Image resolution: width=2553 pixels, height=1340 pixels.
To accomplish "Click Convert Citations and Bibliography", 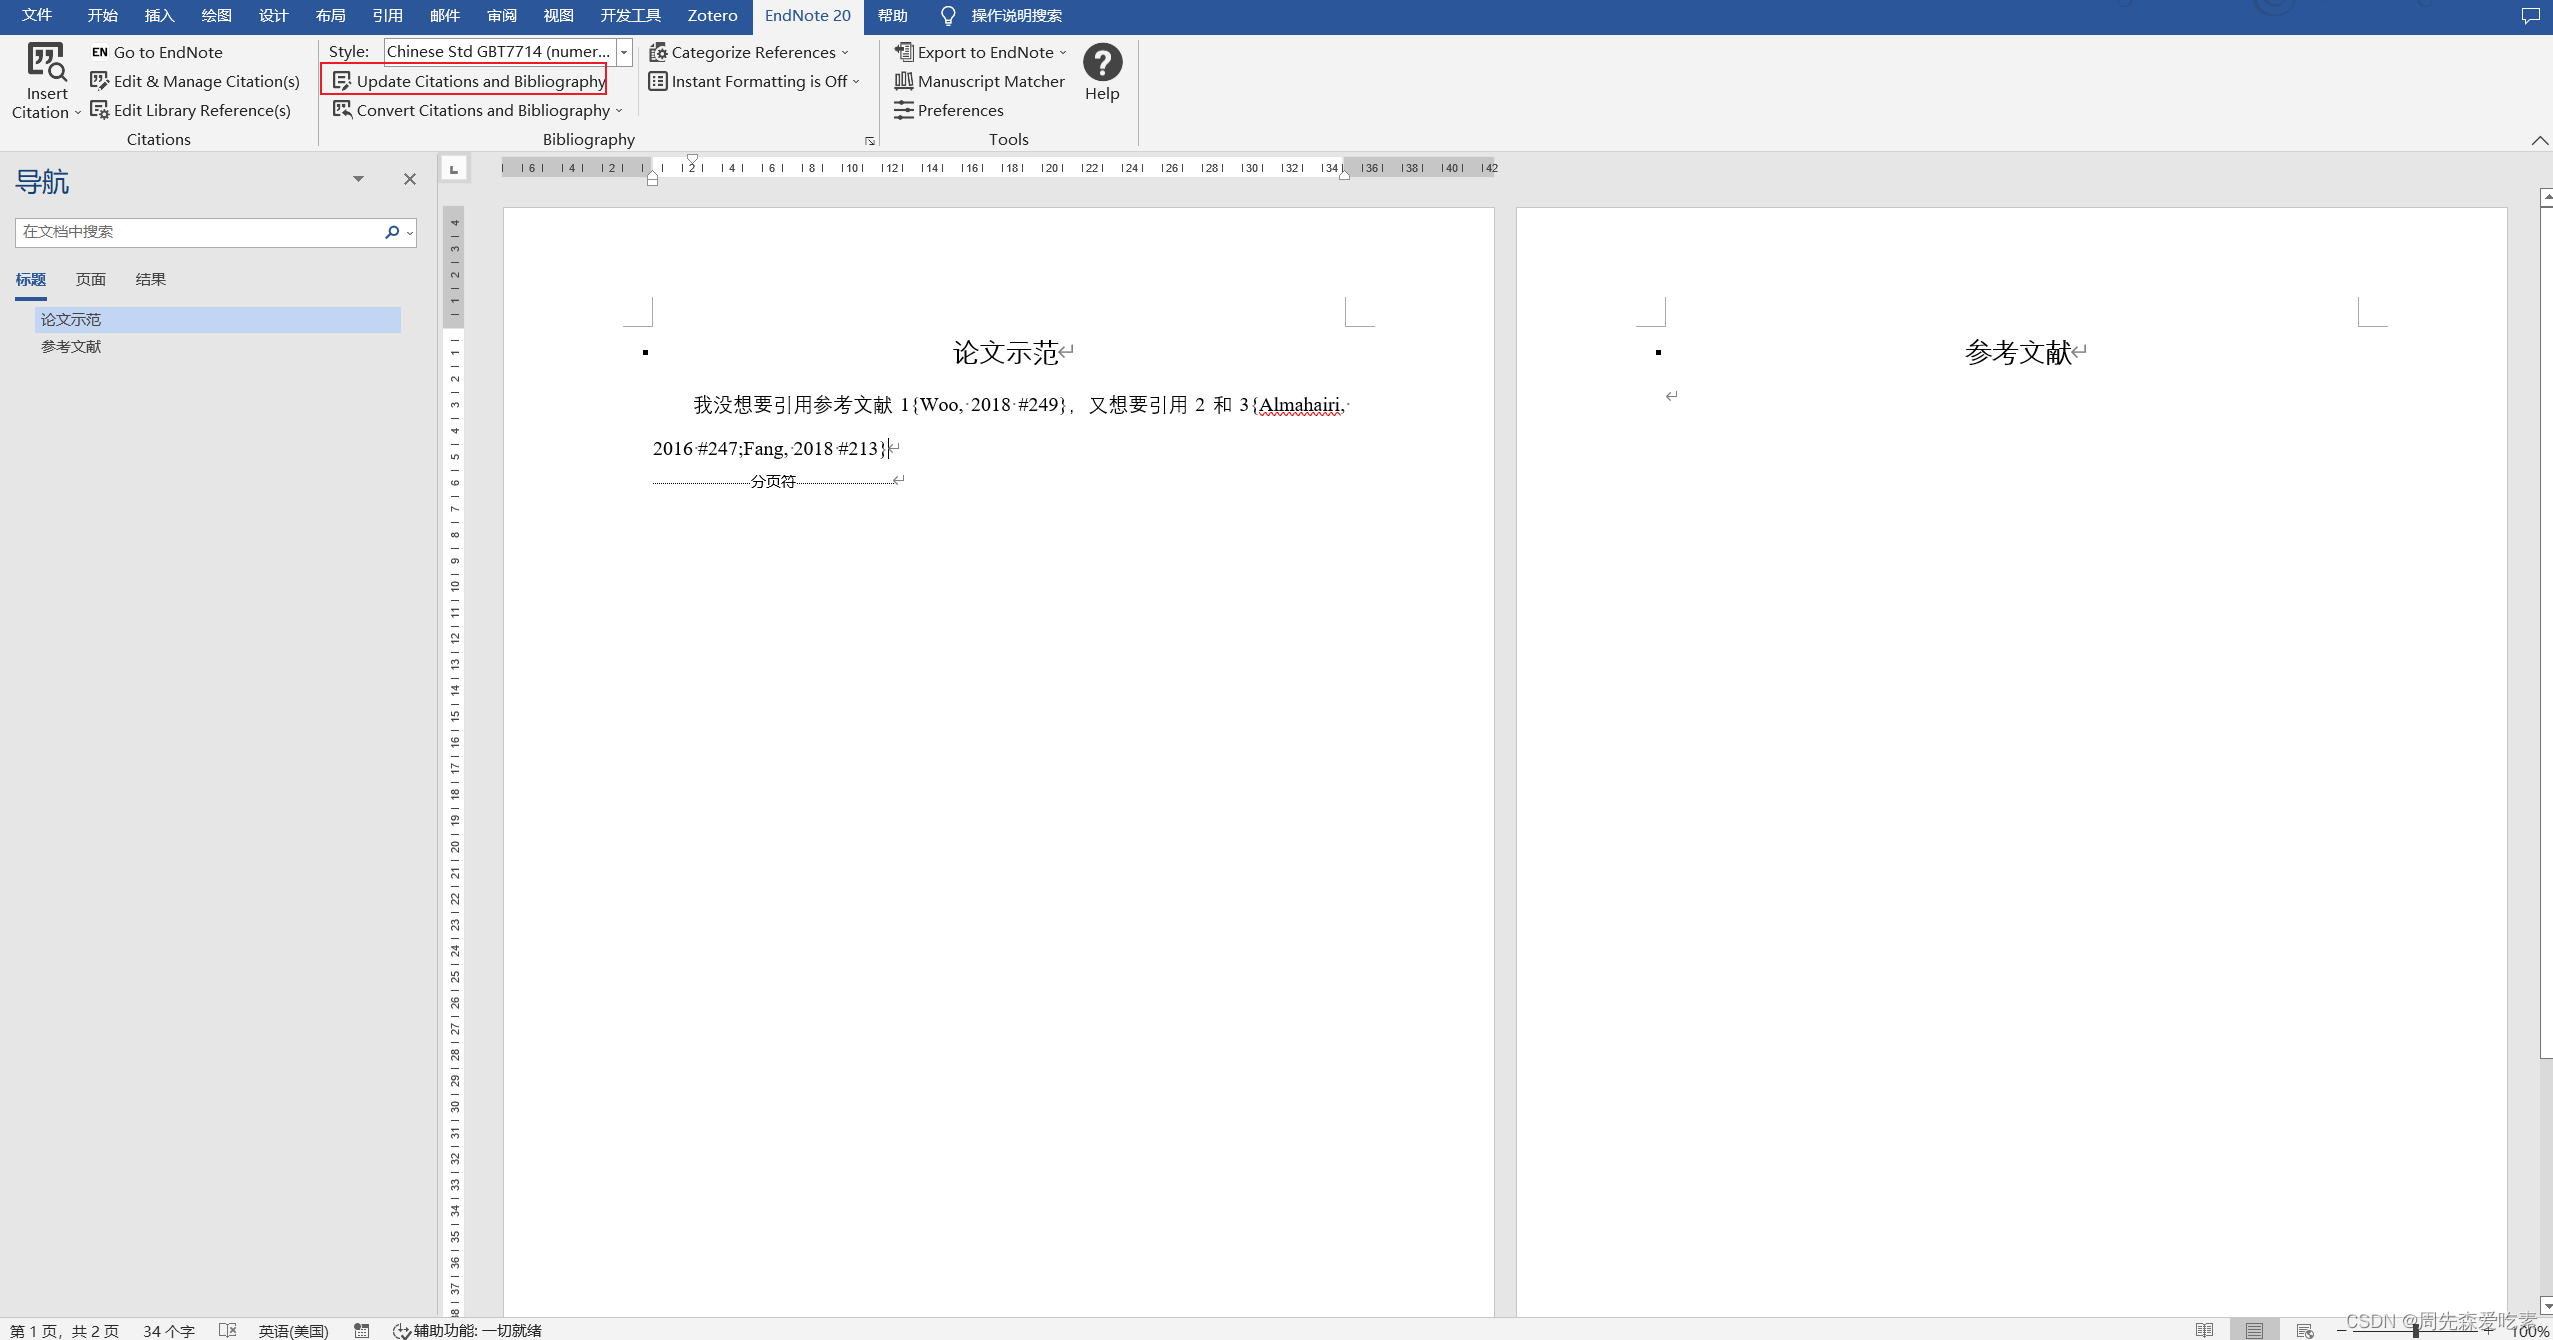I will 482,110.
